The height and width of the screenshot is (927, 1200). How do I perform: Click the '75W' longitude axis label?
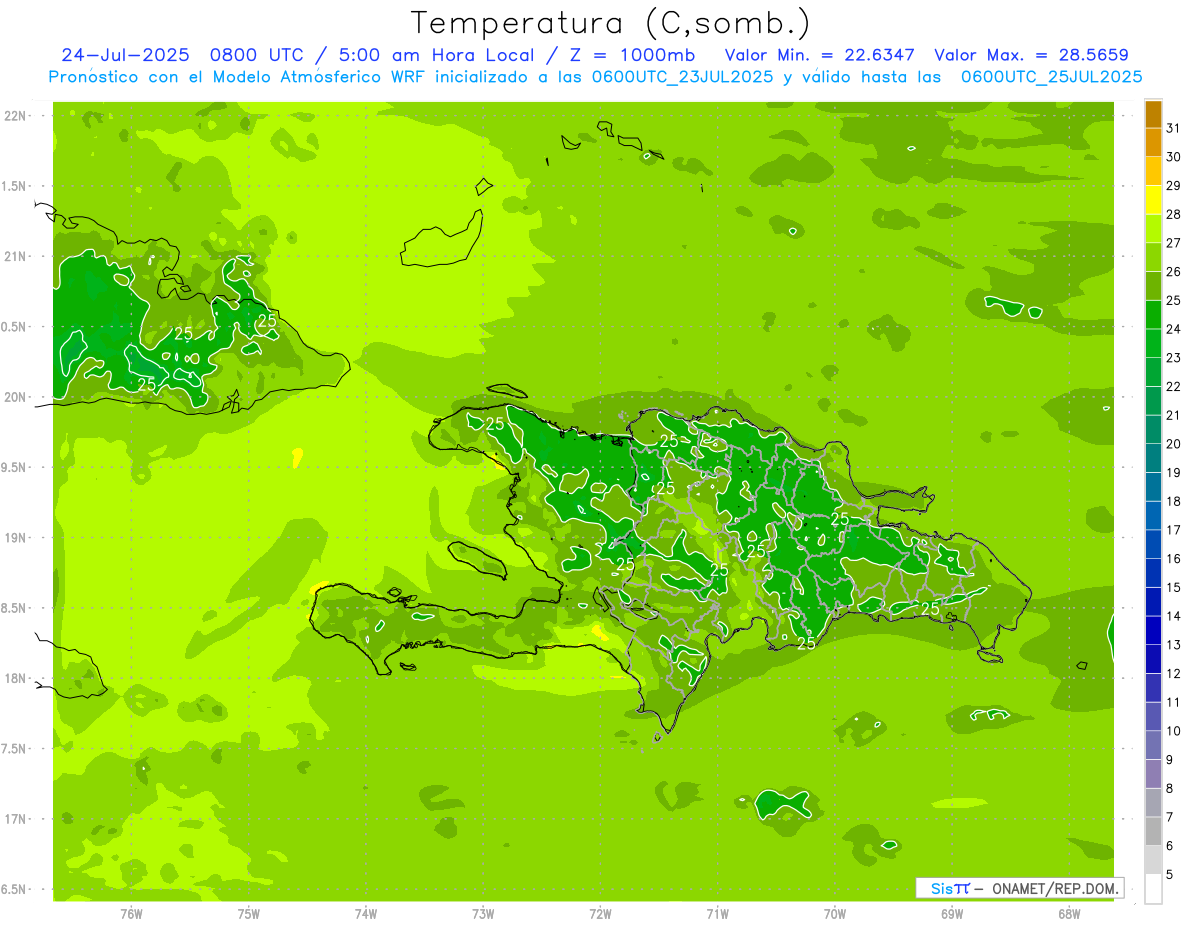pyautogui.click(x=249, y=914)
